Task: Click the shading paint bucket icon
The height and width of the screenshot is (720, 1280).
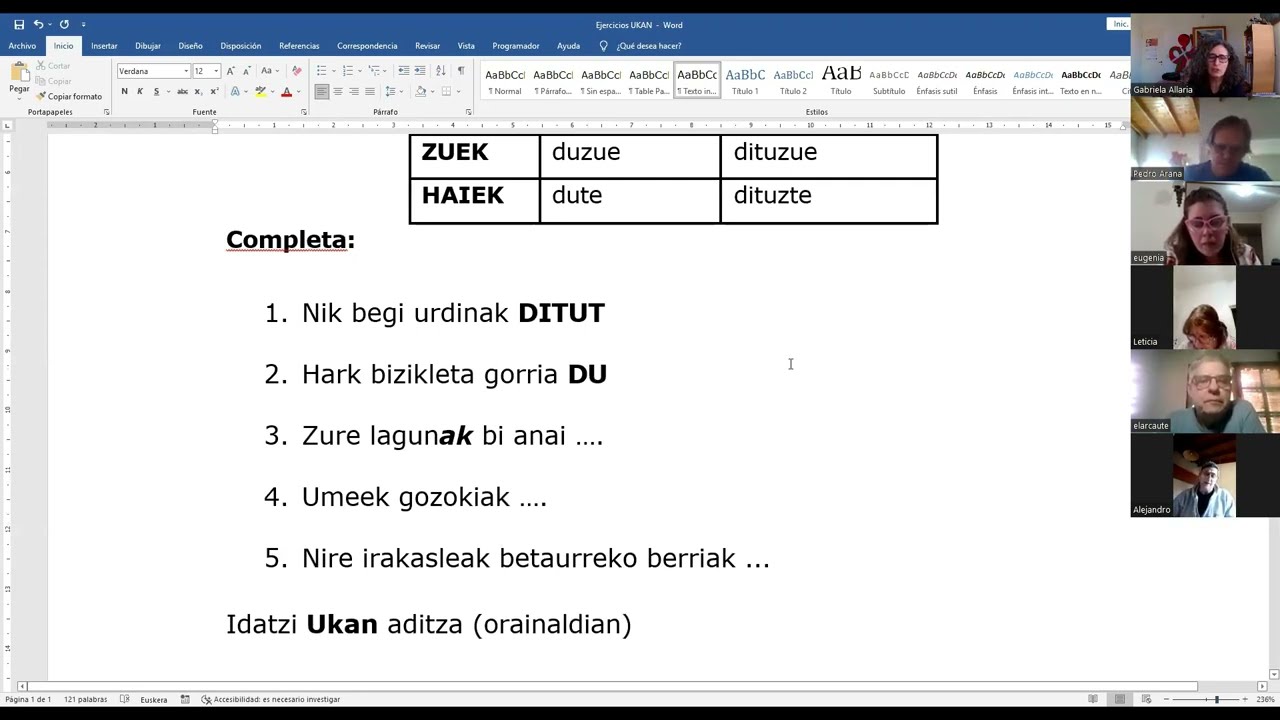Action: (x=420, y=91)
